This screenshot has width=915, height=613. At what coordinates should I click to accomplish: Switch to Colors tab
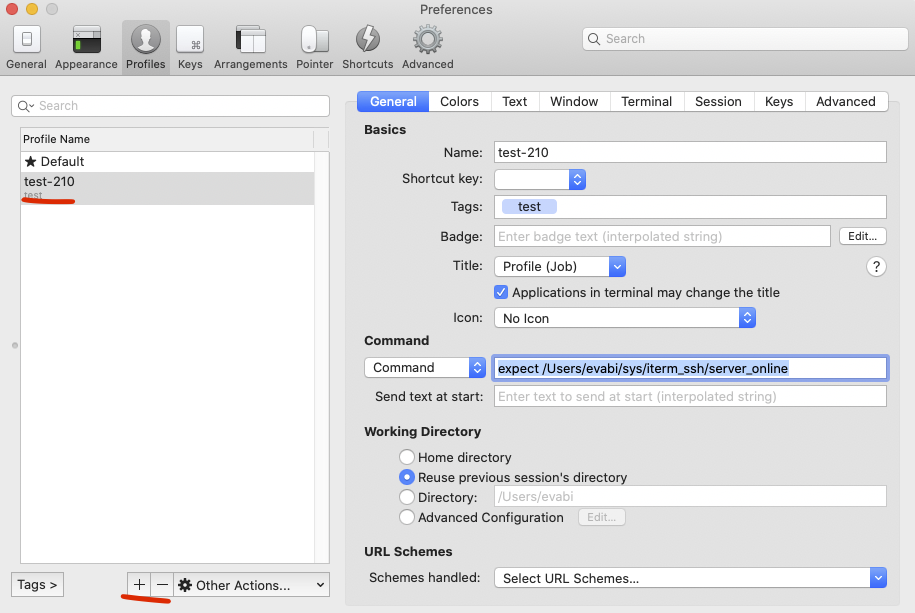[x=459, y=102]
